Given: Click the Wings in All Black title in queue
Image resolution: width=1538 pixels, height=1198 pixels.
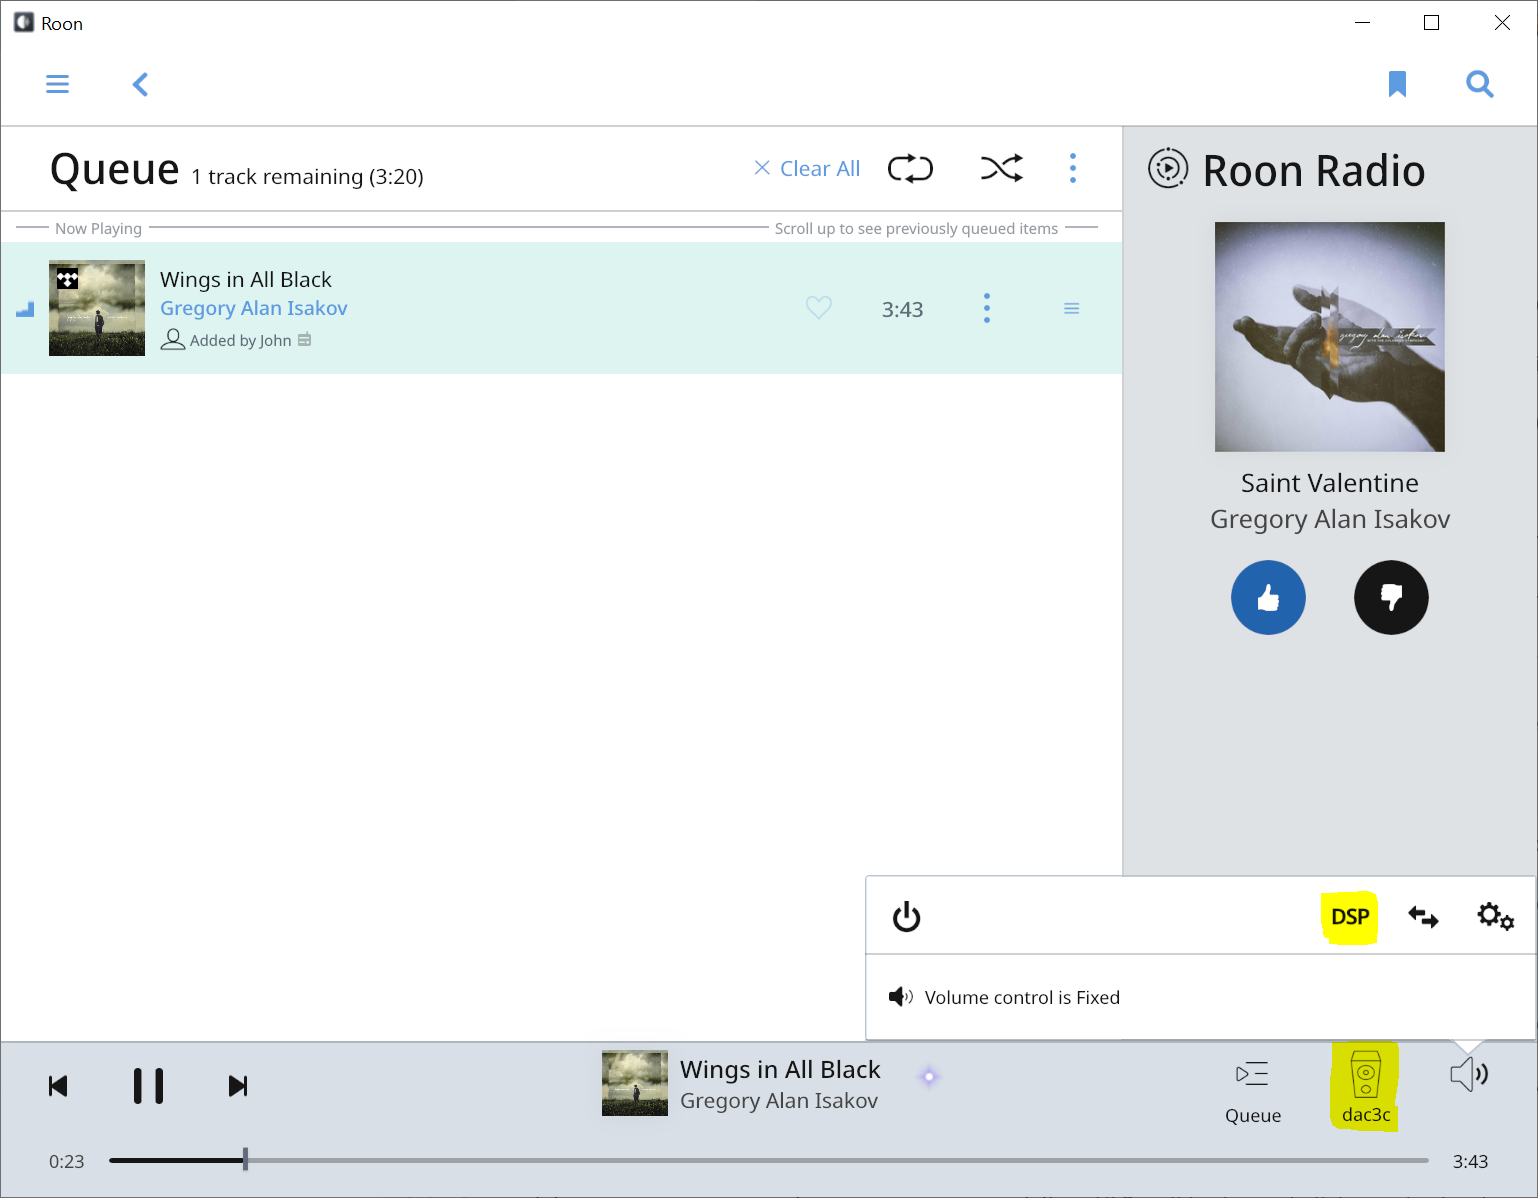Looking at the screenshot, I should click(x=246, y=279).
